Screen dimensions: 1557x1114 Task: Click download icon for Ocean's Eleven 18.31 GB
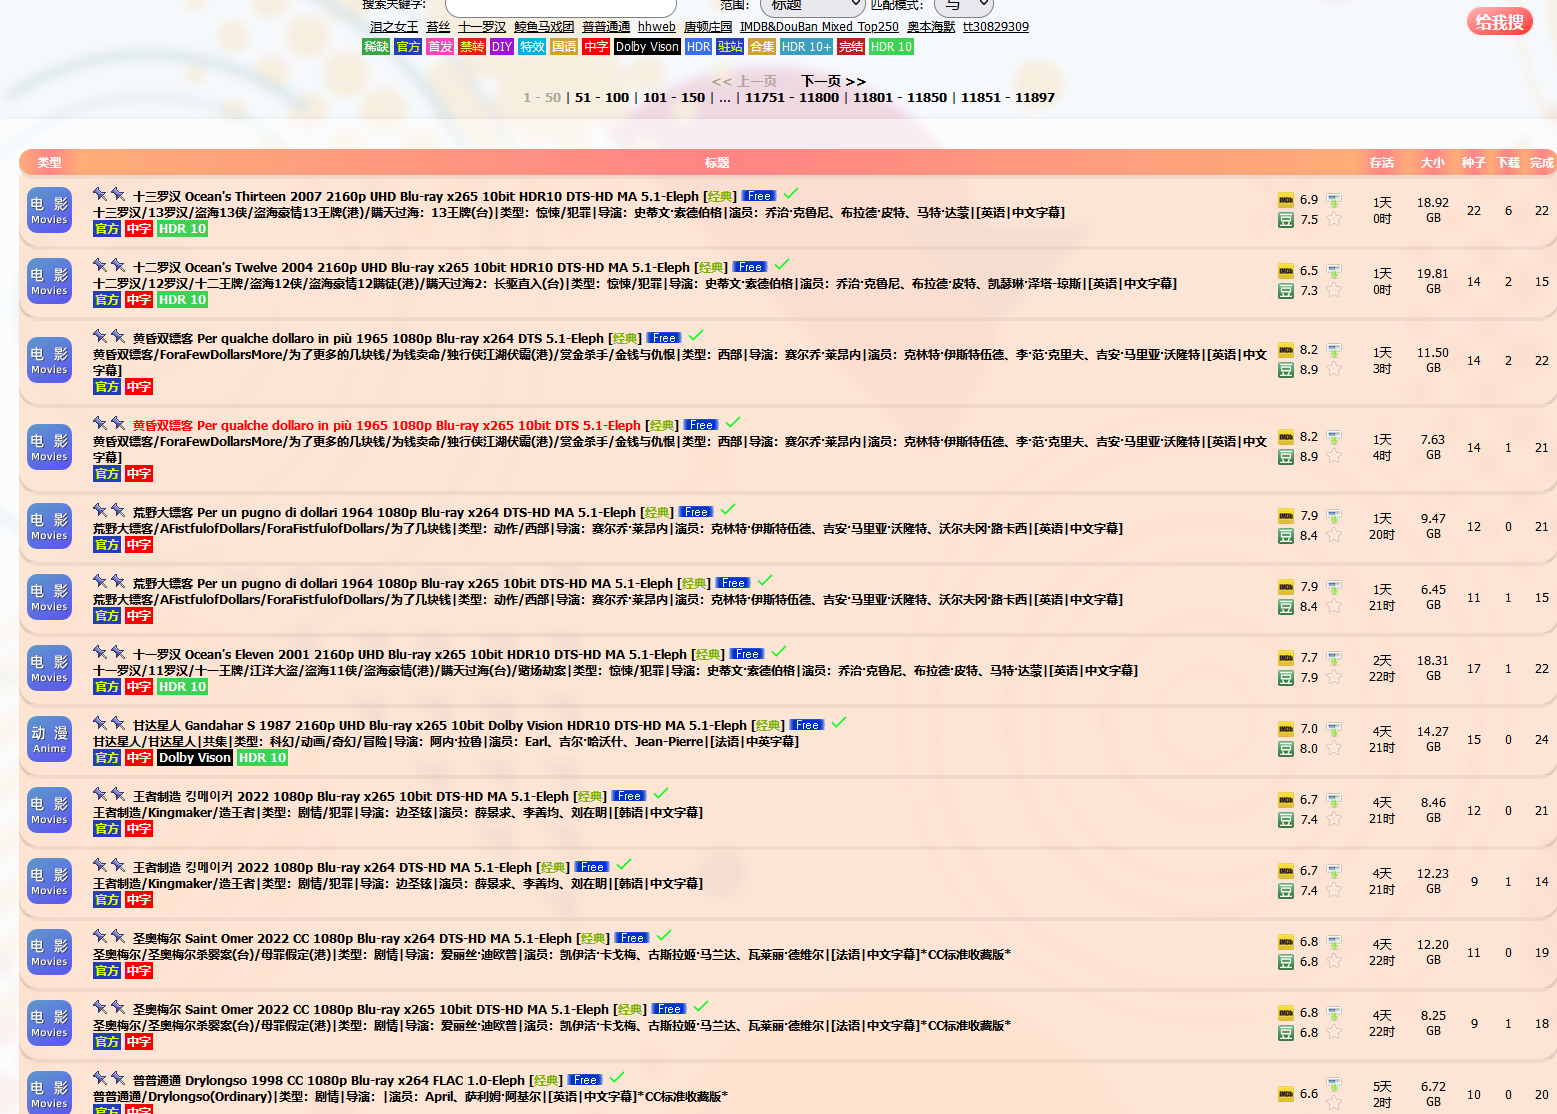[x=1334, y=659]
